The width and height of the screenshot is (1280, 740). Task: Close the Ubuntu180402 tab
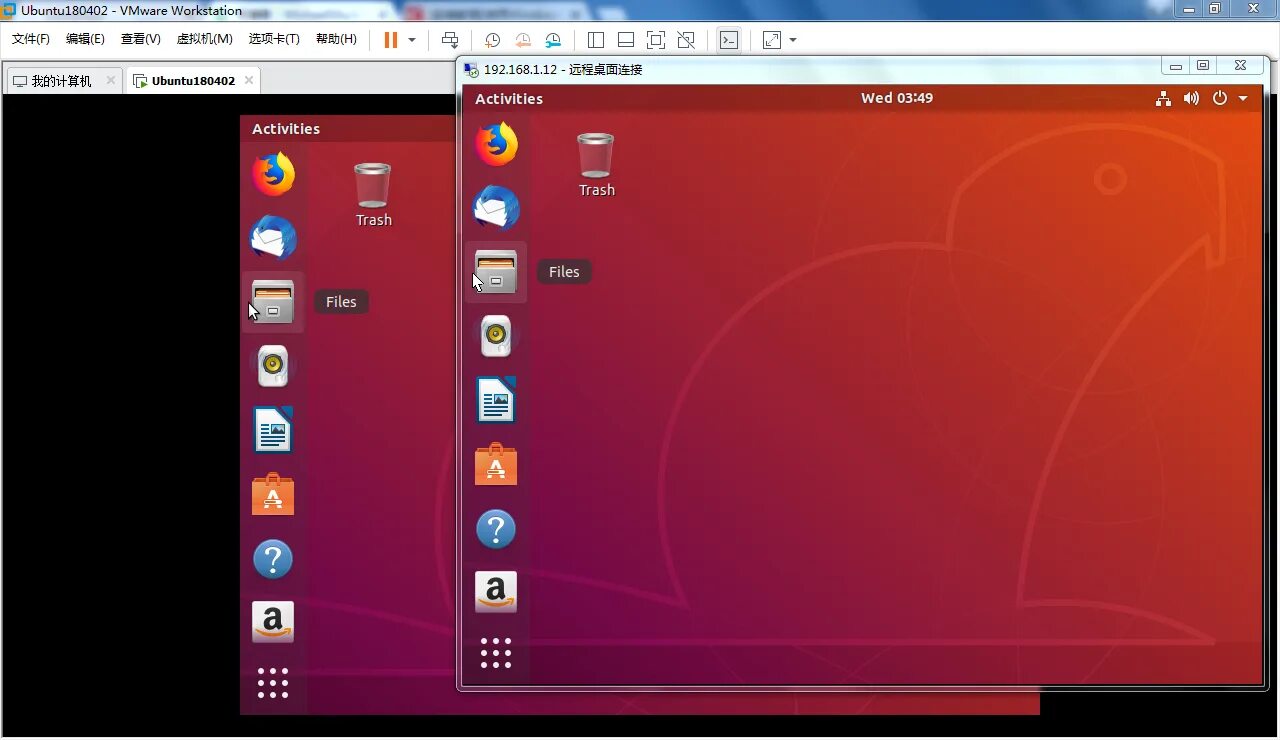coord(249,80)
